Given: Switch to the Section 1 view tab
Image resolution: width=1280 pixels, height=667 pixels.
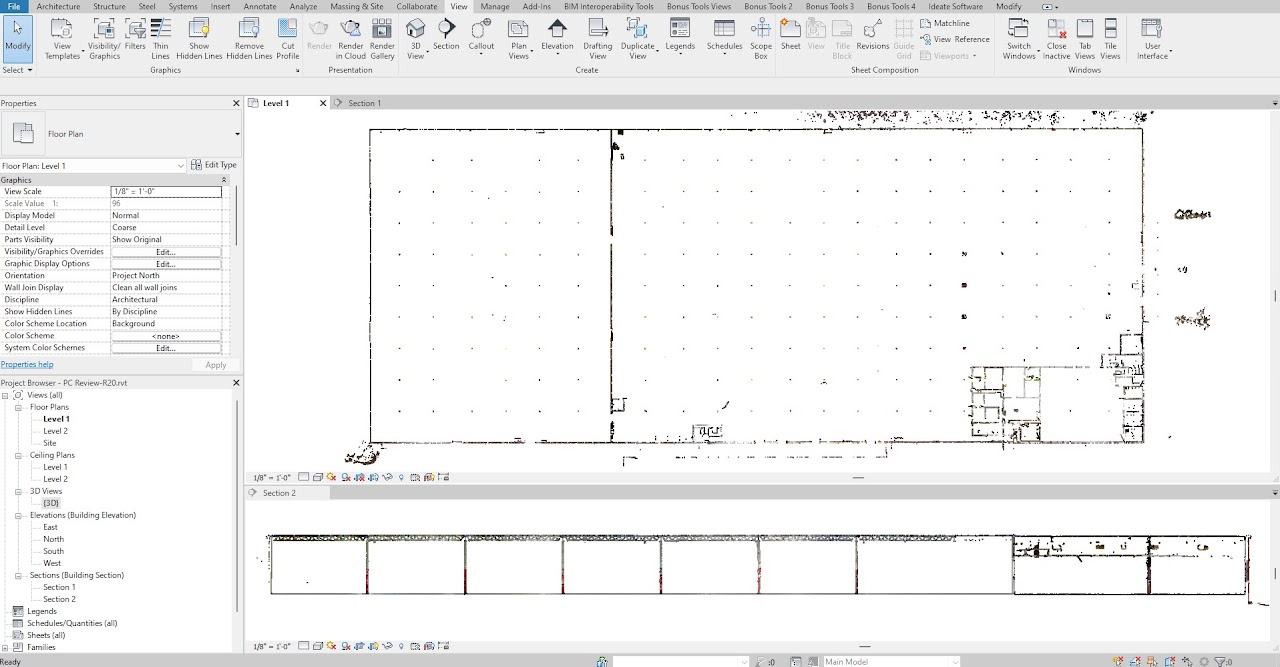Looking at the screenshot, I should [x=364, y=103].
